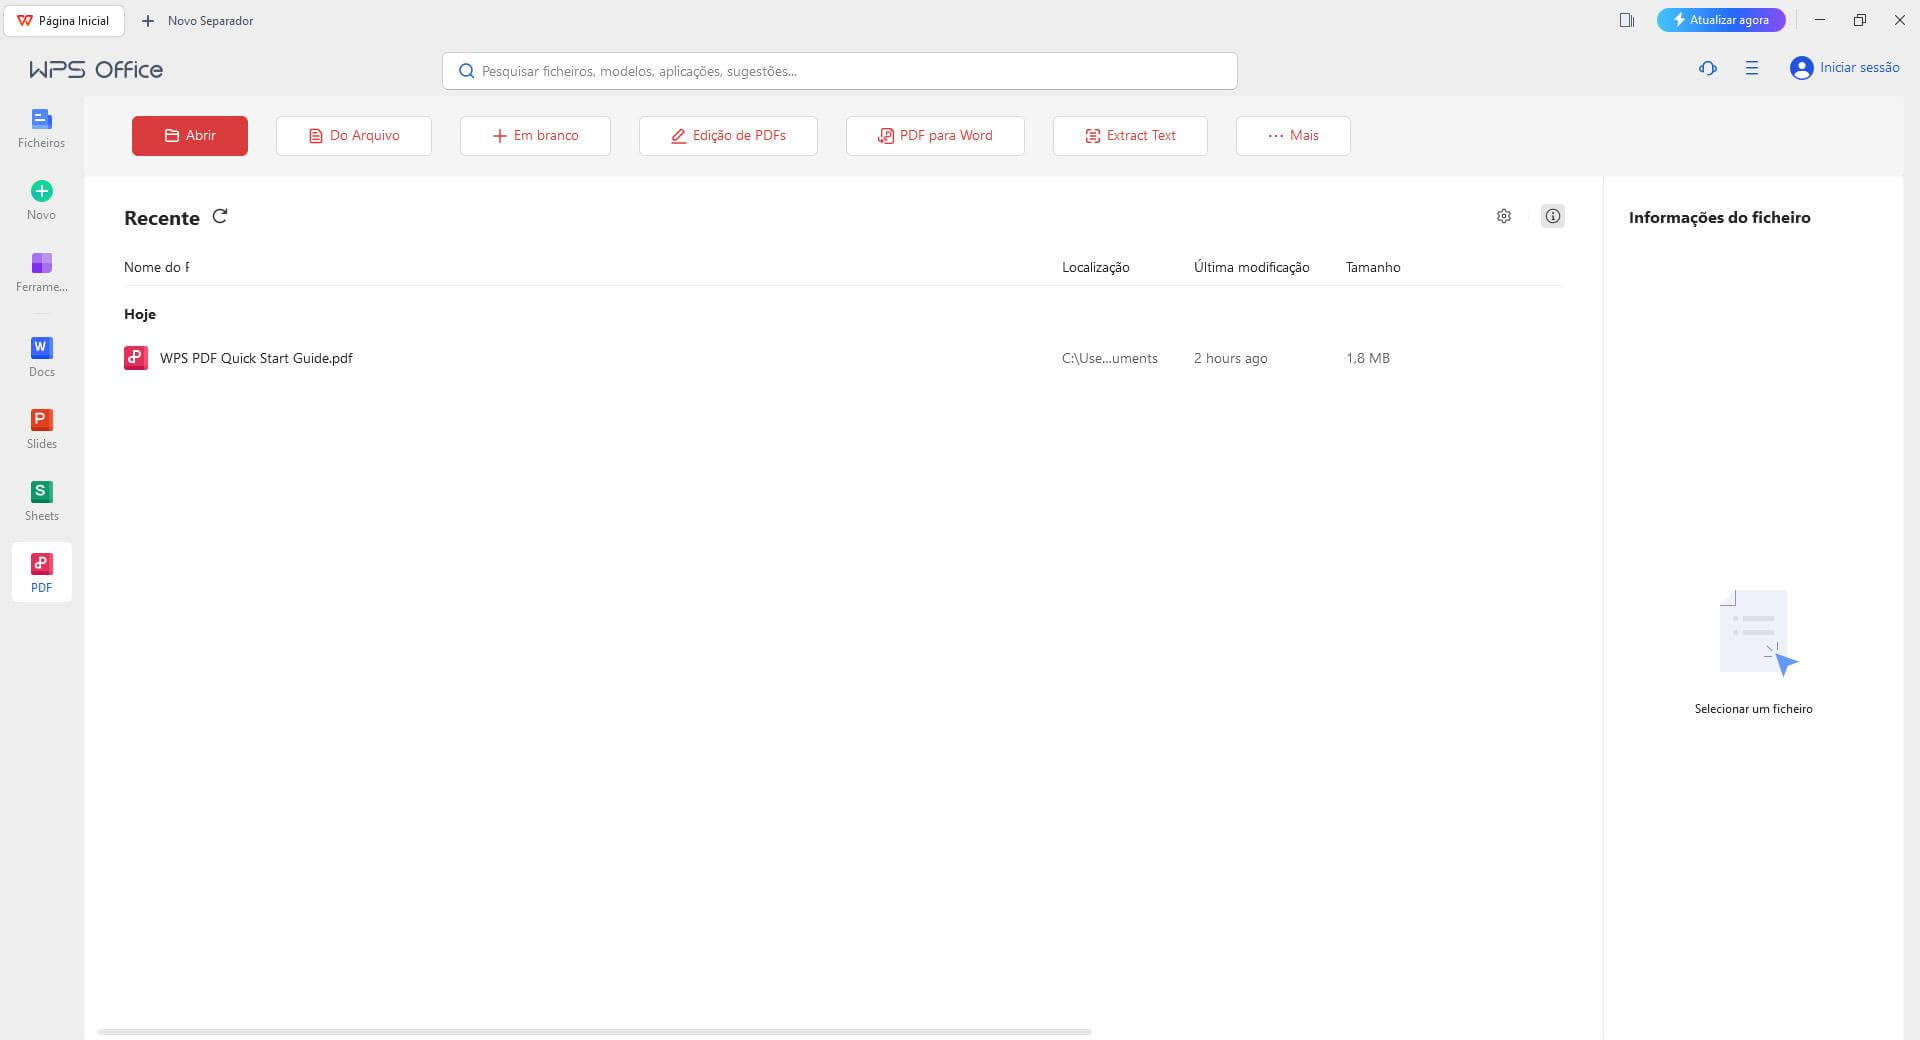This screenshot has width=1920, height=1040.
Task: Select WPS PDF Quick Start Guide.pdf file
Action: click(256, 358)
